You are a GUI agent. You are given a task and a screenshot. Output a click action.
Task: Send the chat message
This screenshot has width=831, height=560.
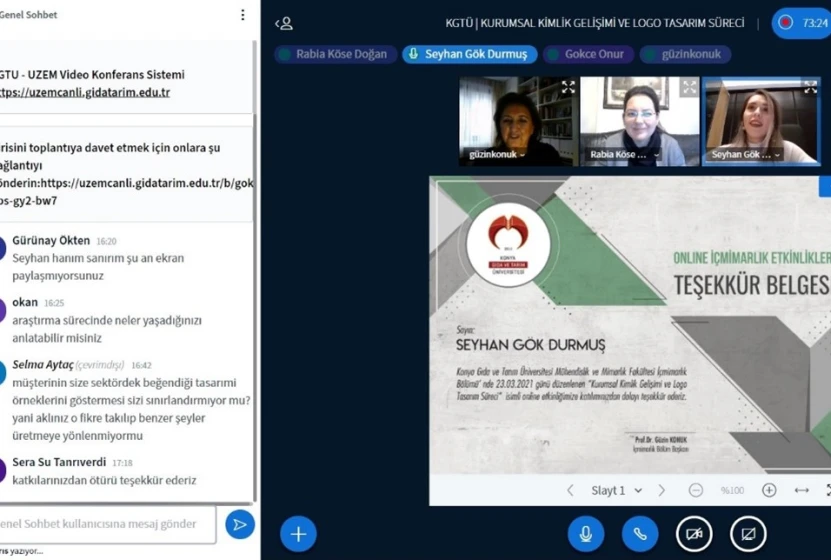pos(239,524)
